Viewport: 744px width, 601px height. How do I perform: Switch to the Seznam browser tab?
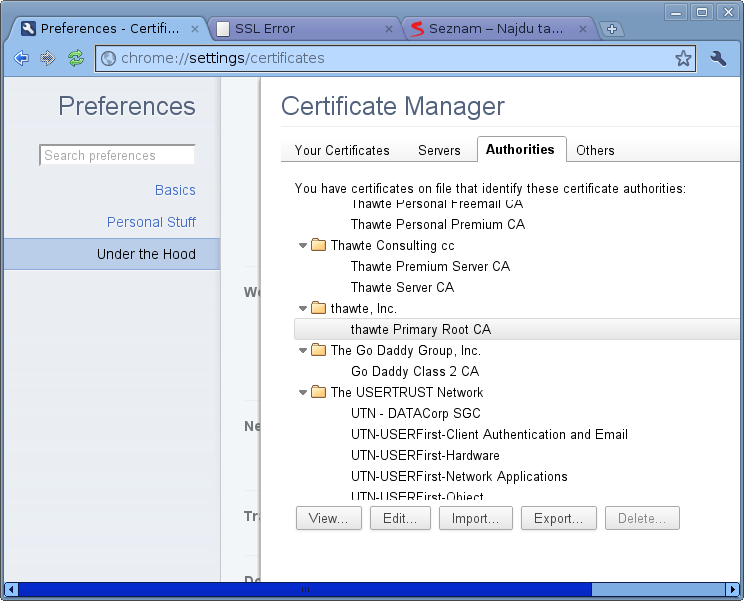click(496, 29)
